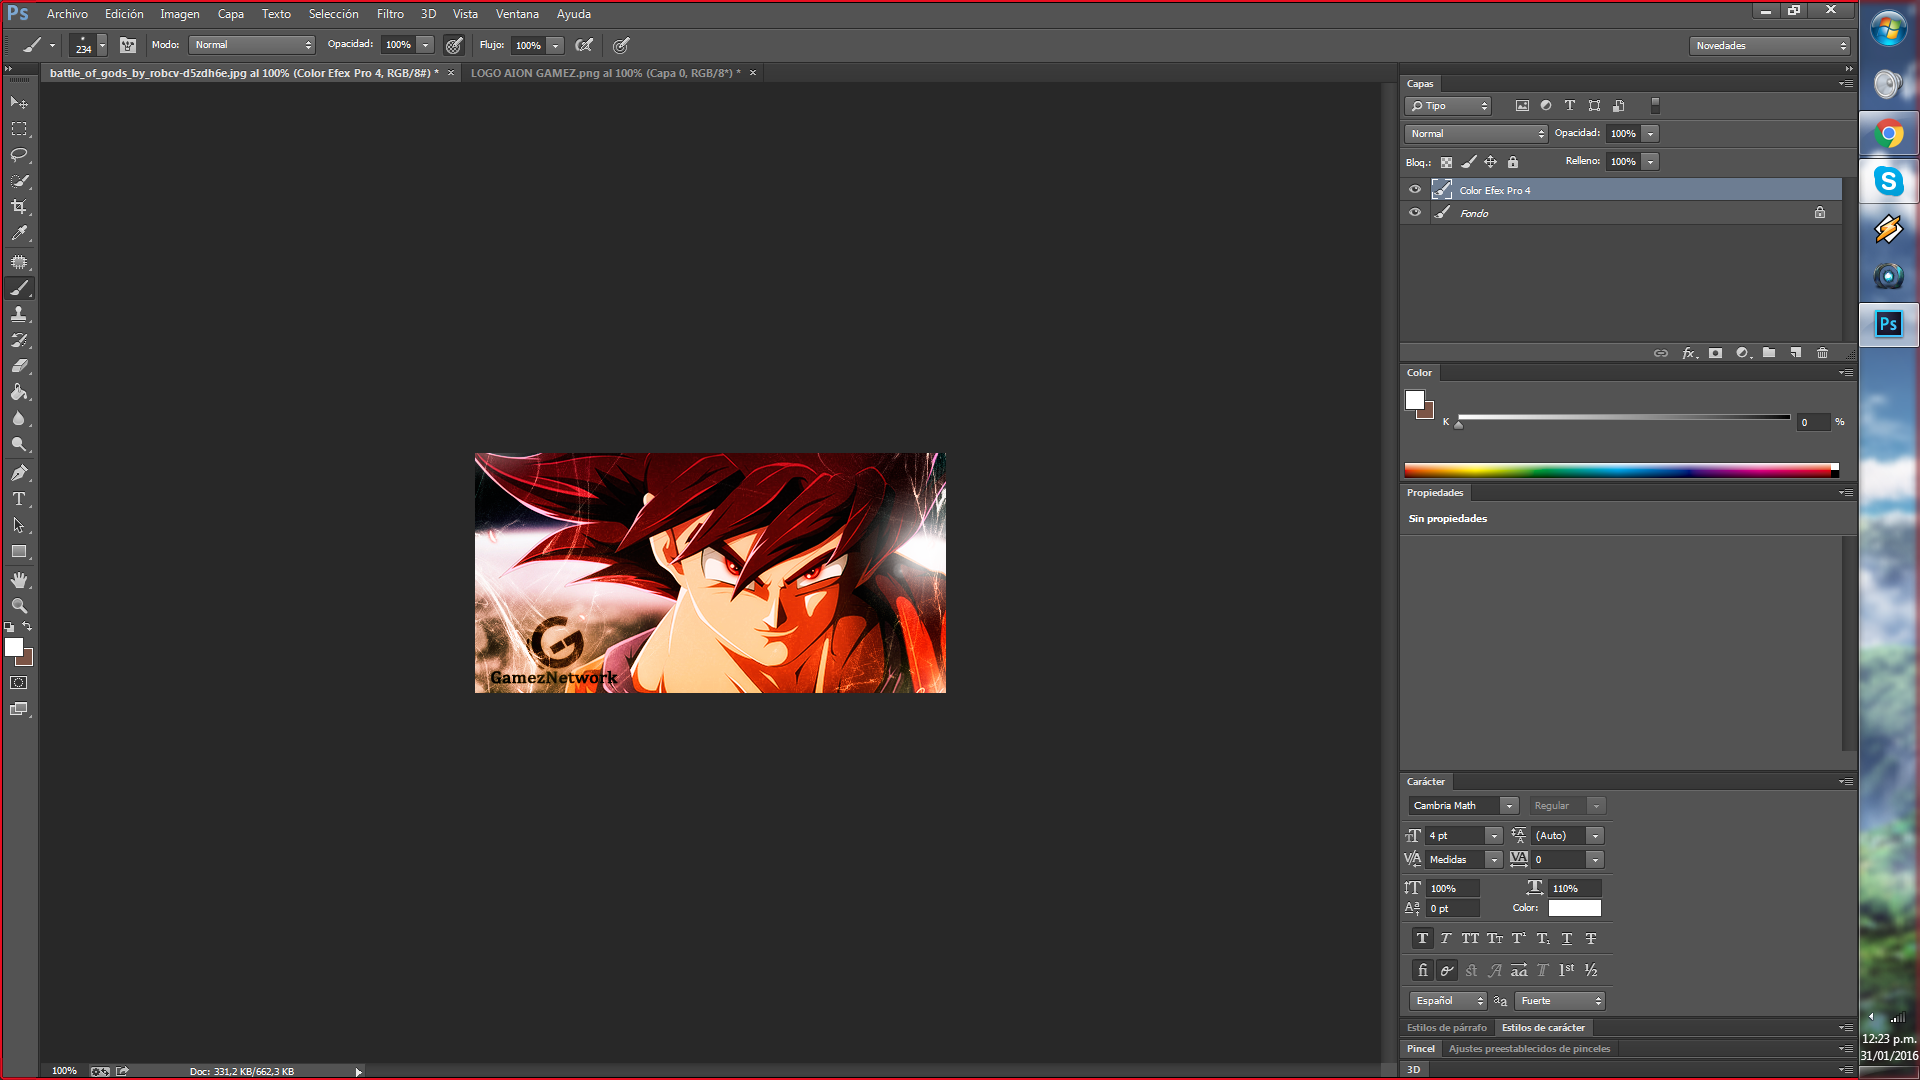
Task: Toggle faux italic in Carácter panel
Action: pyautogui.click(x=1446, y=938)
